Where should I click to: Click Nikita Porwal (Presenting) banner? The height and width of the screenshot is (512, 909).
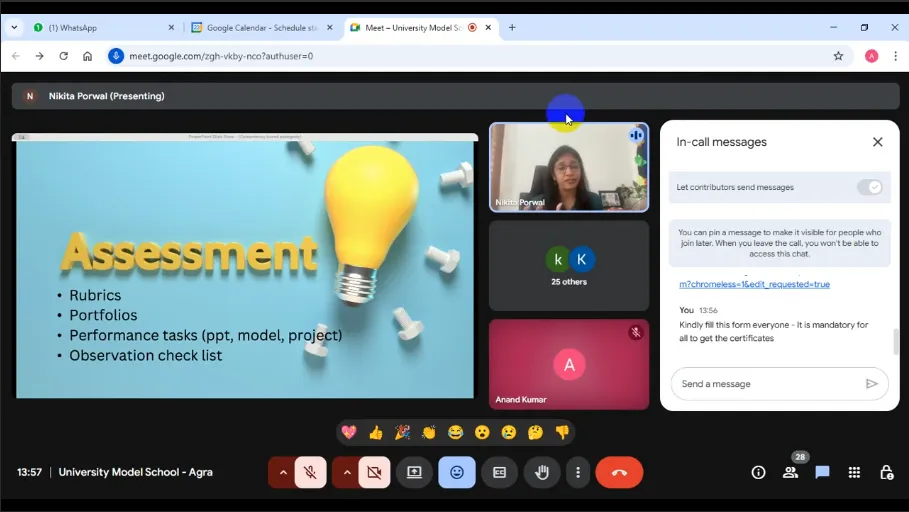tap(455, 96)
